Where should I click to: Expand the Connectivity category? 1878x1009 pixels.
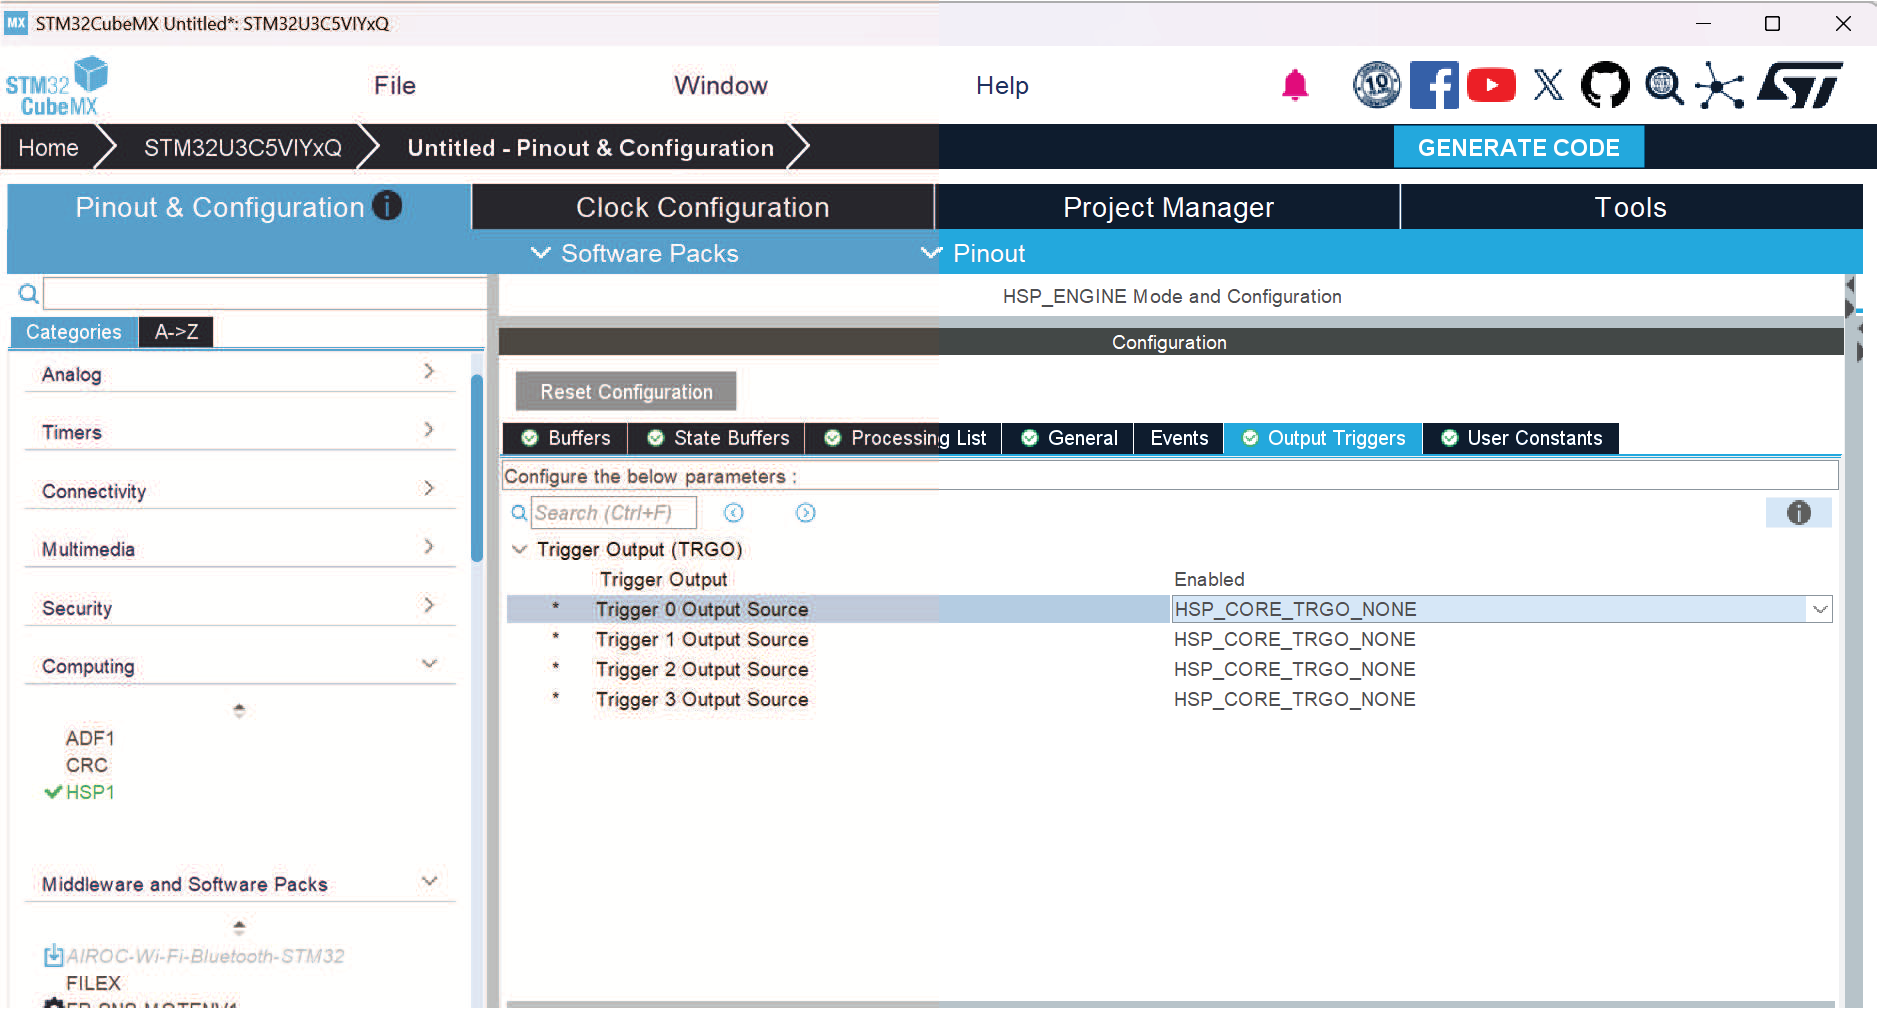pos(429,488)
